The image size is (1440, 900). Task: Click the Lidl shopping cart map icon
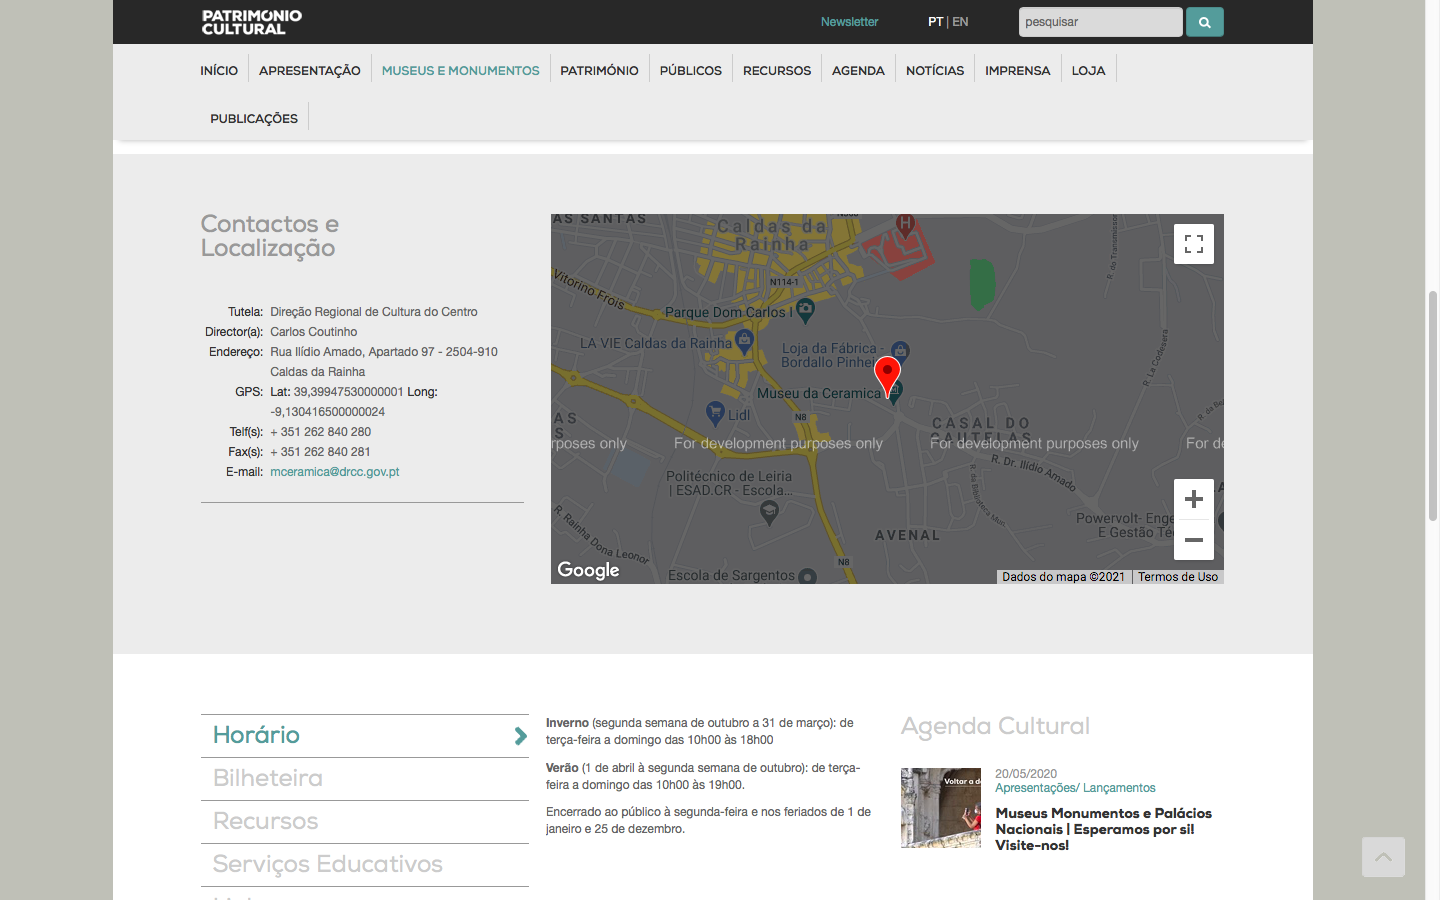click(x=715, y=411)
